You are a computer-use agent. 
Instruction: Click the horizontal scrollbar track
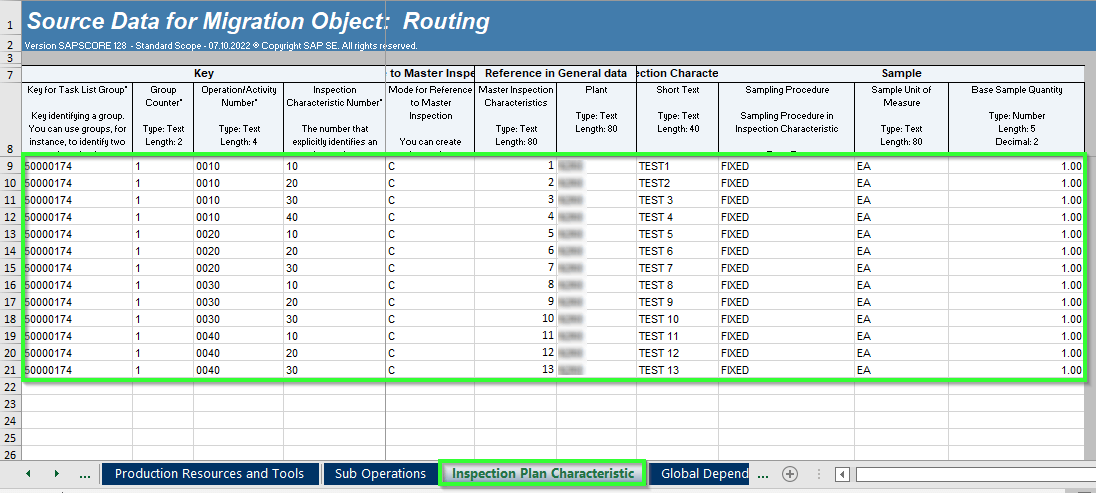click(975, 475)
